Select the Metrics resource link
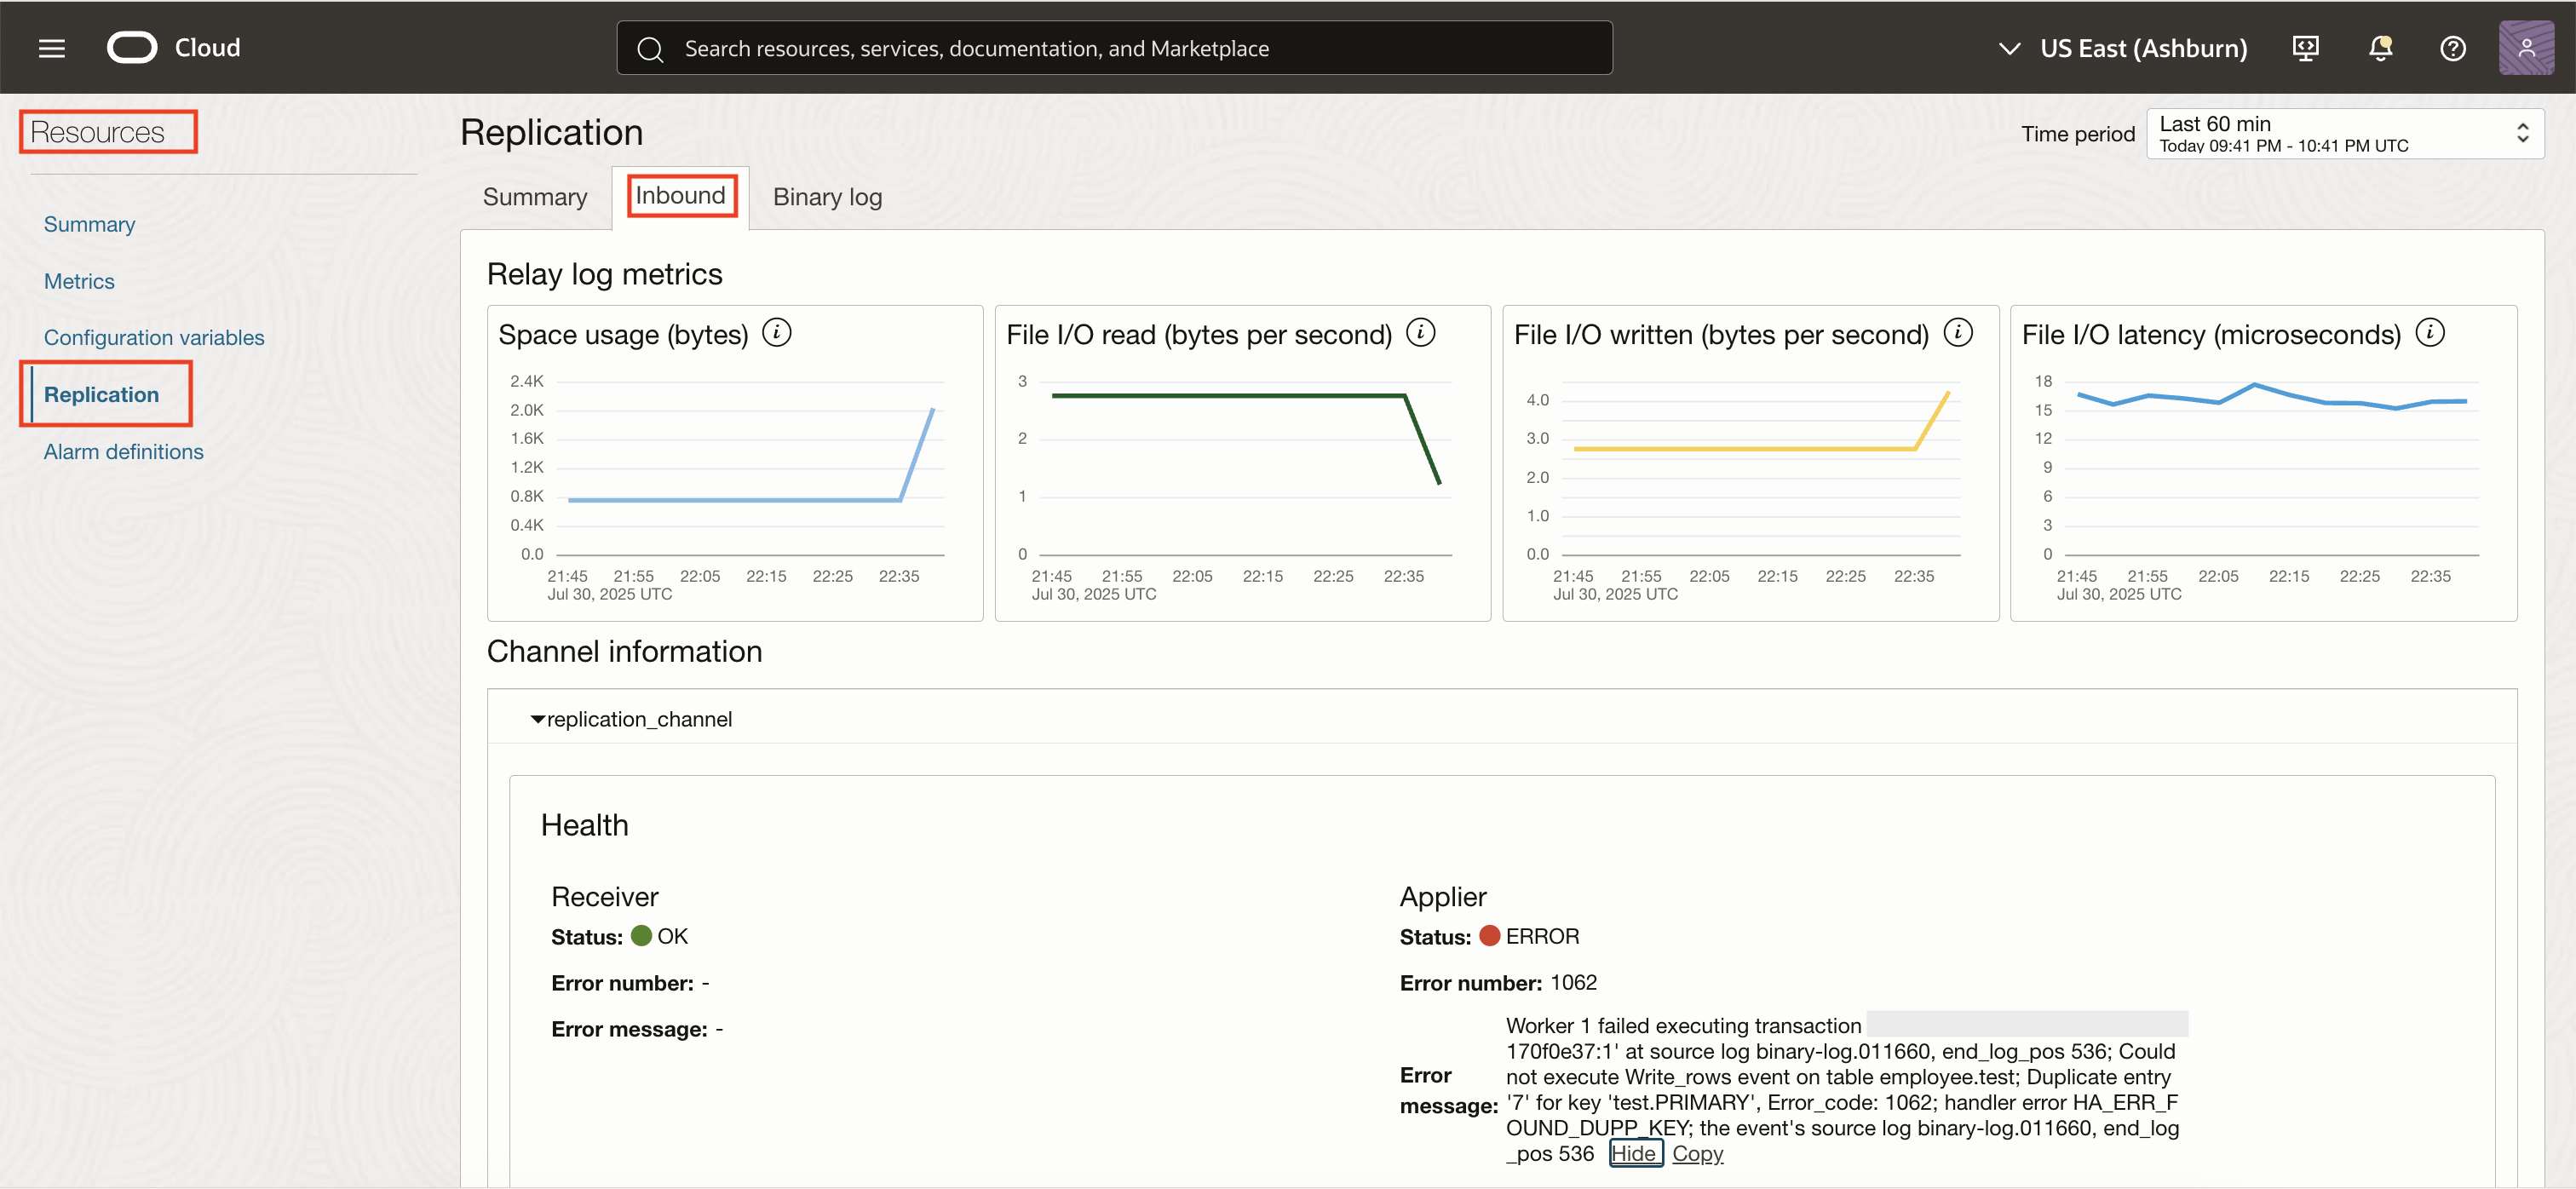2576x1189 pixels. tap(79, 281)
